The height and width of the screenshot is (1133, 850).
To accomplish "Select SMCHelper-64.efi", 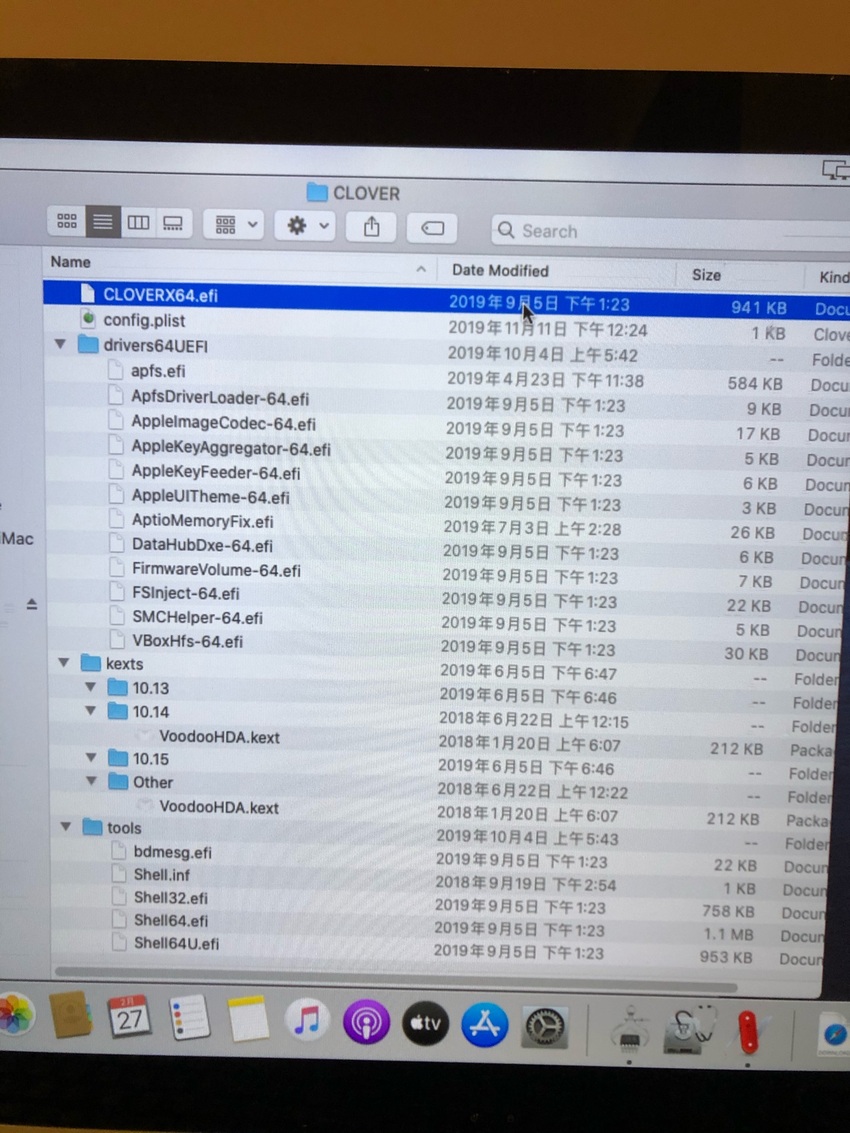I will click(197, 618).
